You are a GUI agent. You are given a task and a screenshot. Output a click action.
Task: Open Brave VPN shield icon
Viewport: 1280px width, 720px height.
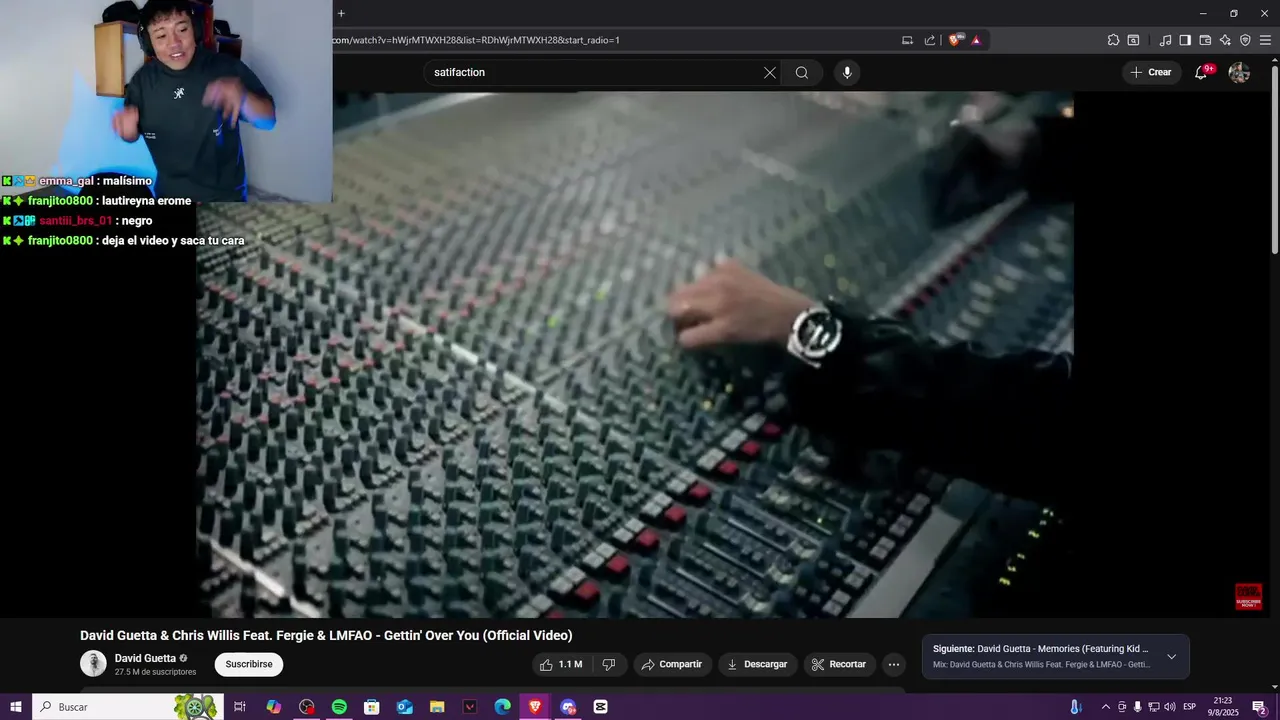tap(1245, 40)
